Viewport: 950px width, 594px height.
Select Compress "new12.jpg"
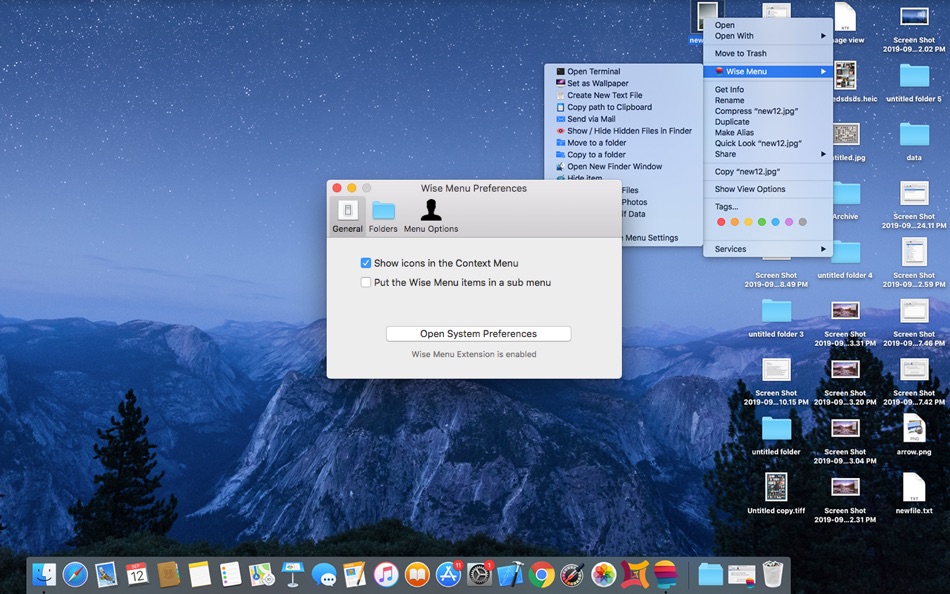(x=768, y=111)
